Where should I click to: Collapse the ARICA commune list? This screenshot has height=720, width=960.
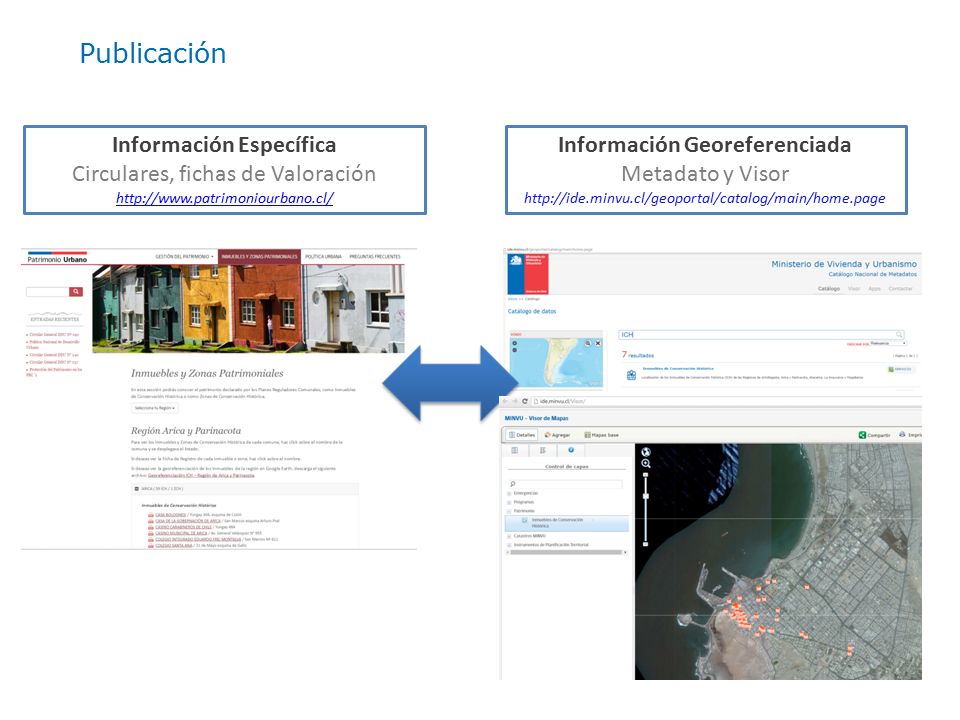pyautogui.click(x=137, y=489)
